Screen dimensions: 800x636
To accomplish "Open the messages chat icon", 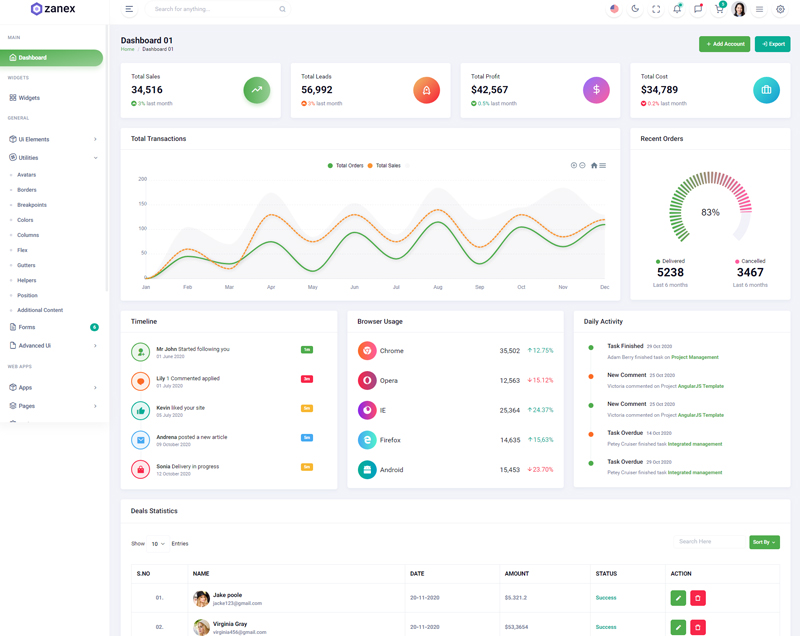I will click(698, 9).
